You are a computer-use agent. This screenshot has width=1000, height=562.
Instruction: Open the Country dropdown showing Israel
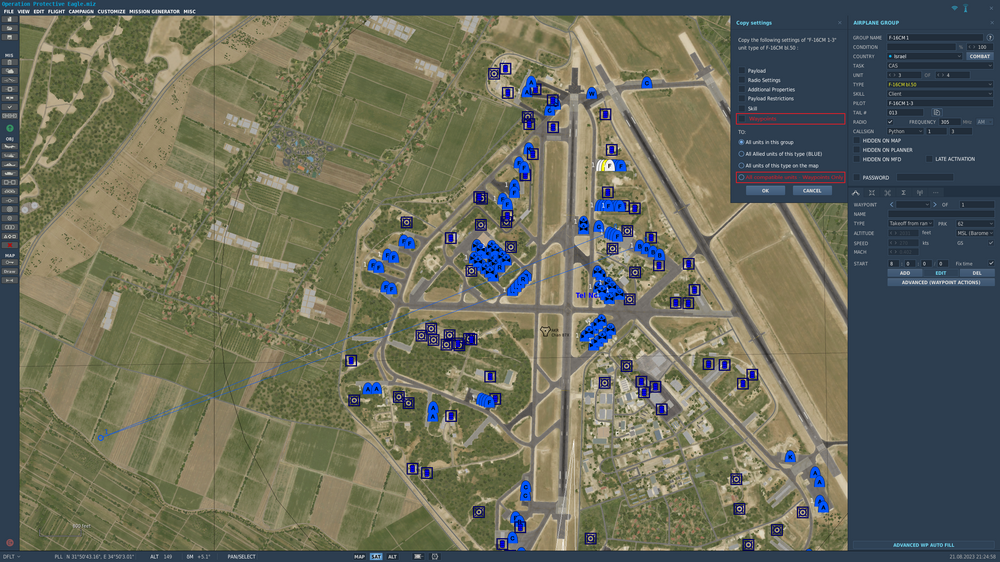coord(924,56)
